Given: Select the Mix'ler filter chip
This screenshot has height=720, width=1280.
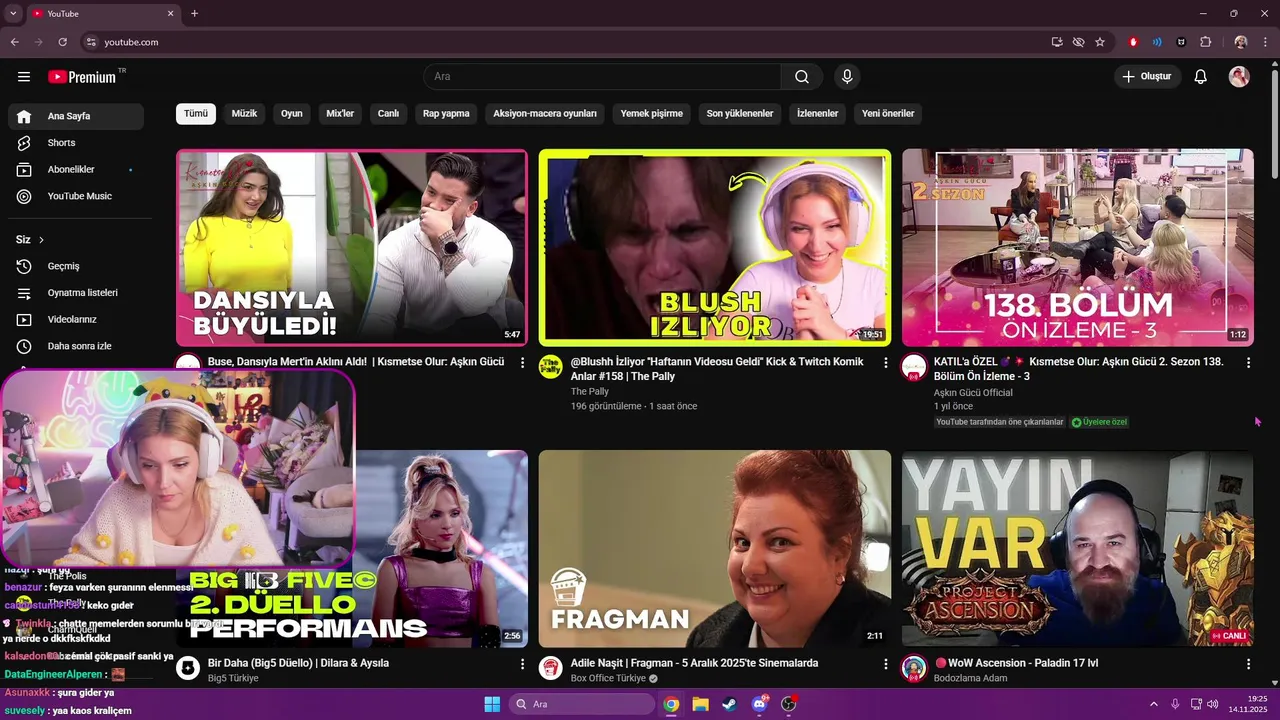Looking at the screenshot, I should click(340, 114).
